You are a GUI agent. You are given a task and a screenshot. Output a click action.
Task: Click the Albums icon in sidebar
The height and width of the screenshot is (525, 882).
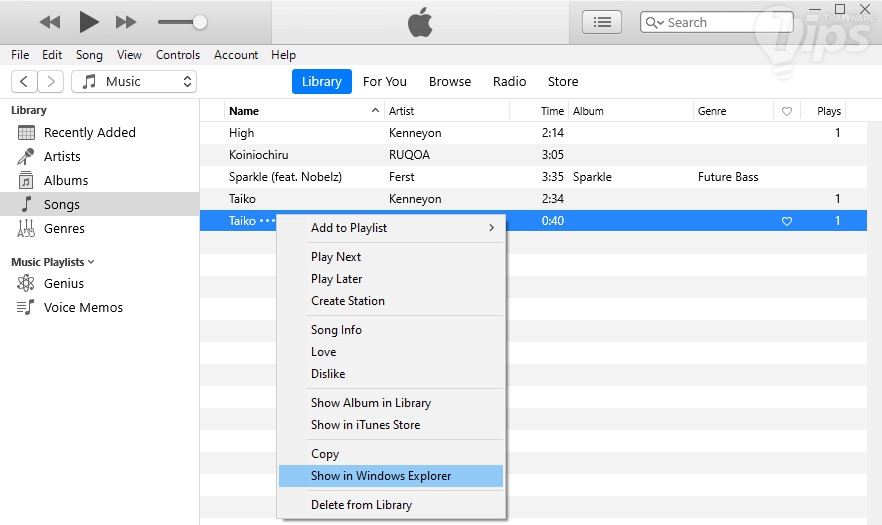(26, 180)
